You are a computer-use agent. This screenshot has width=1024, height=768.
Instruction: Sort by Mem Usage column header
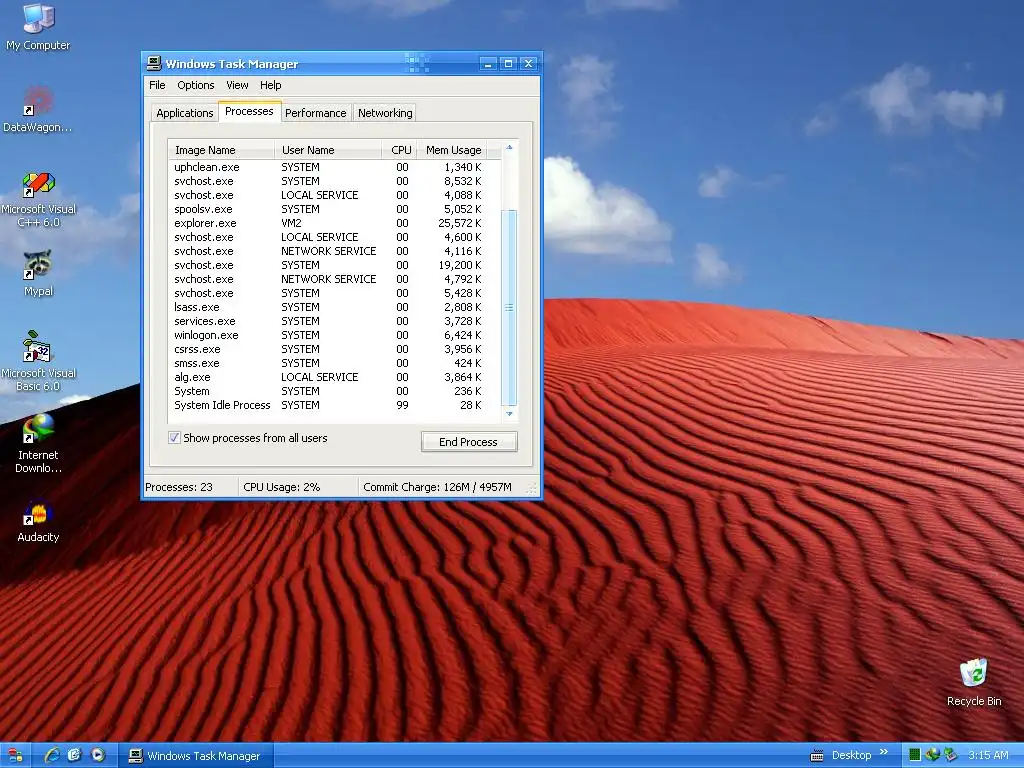click(x=453, y=150)
